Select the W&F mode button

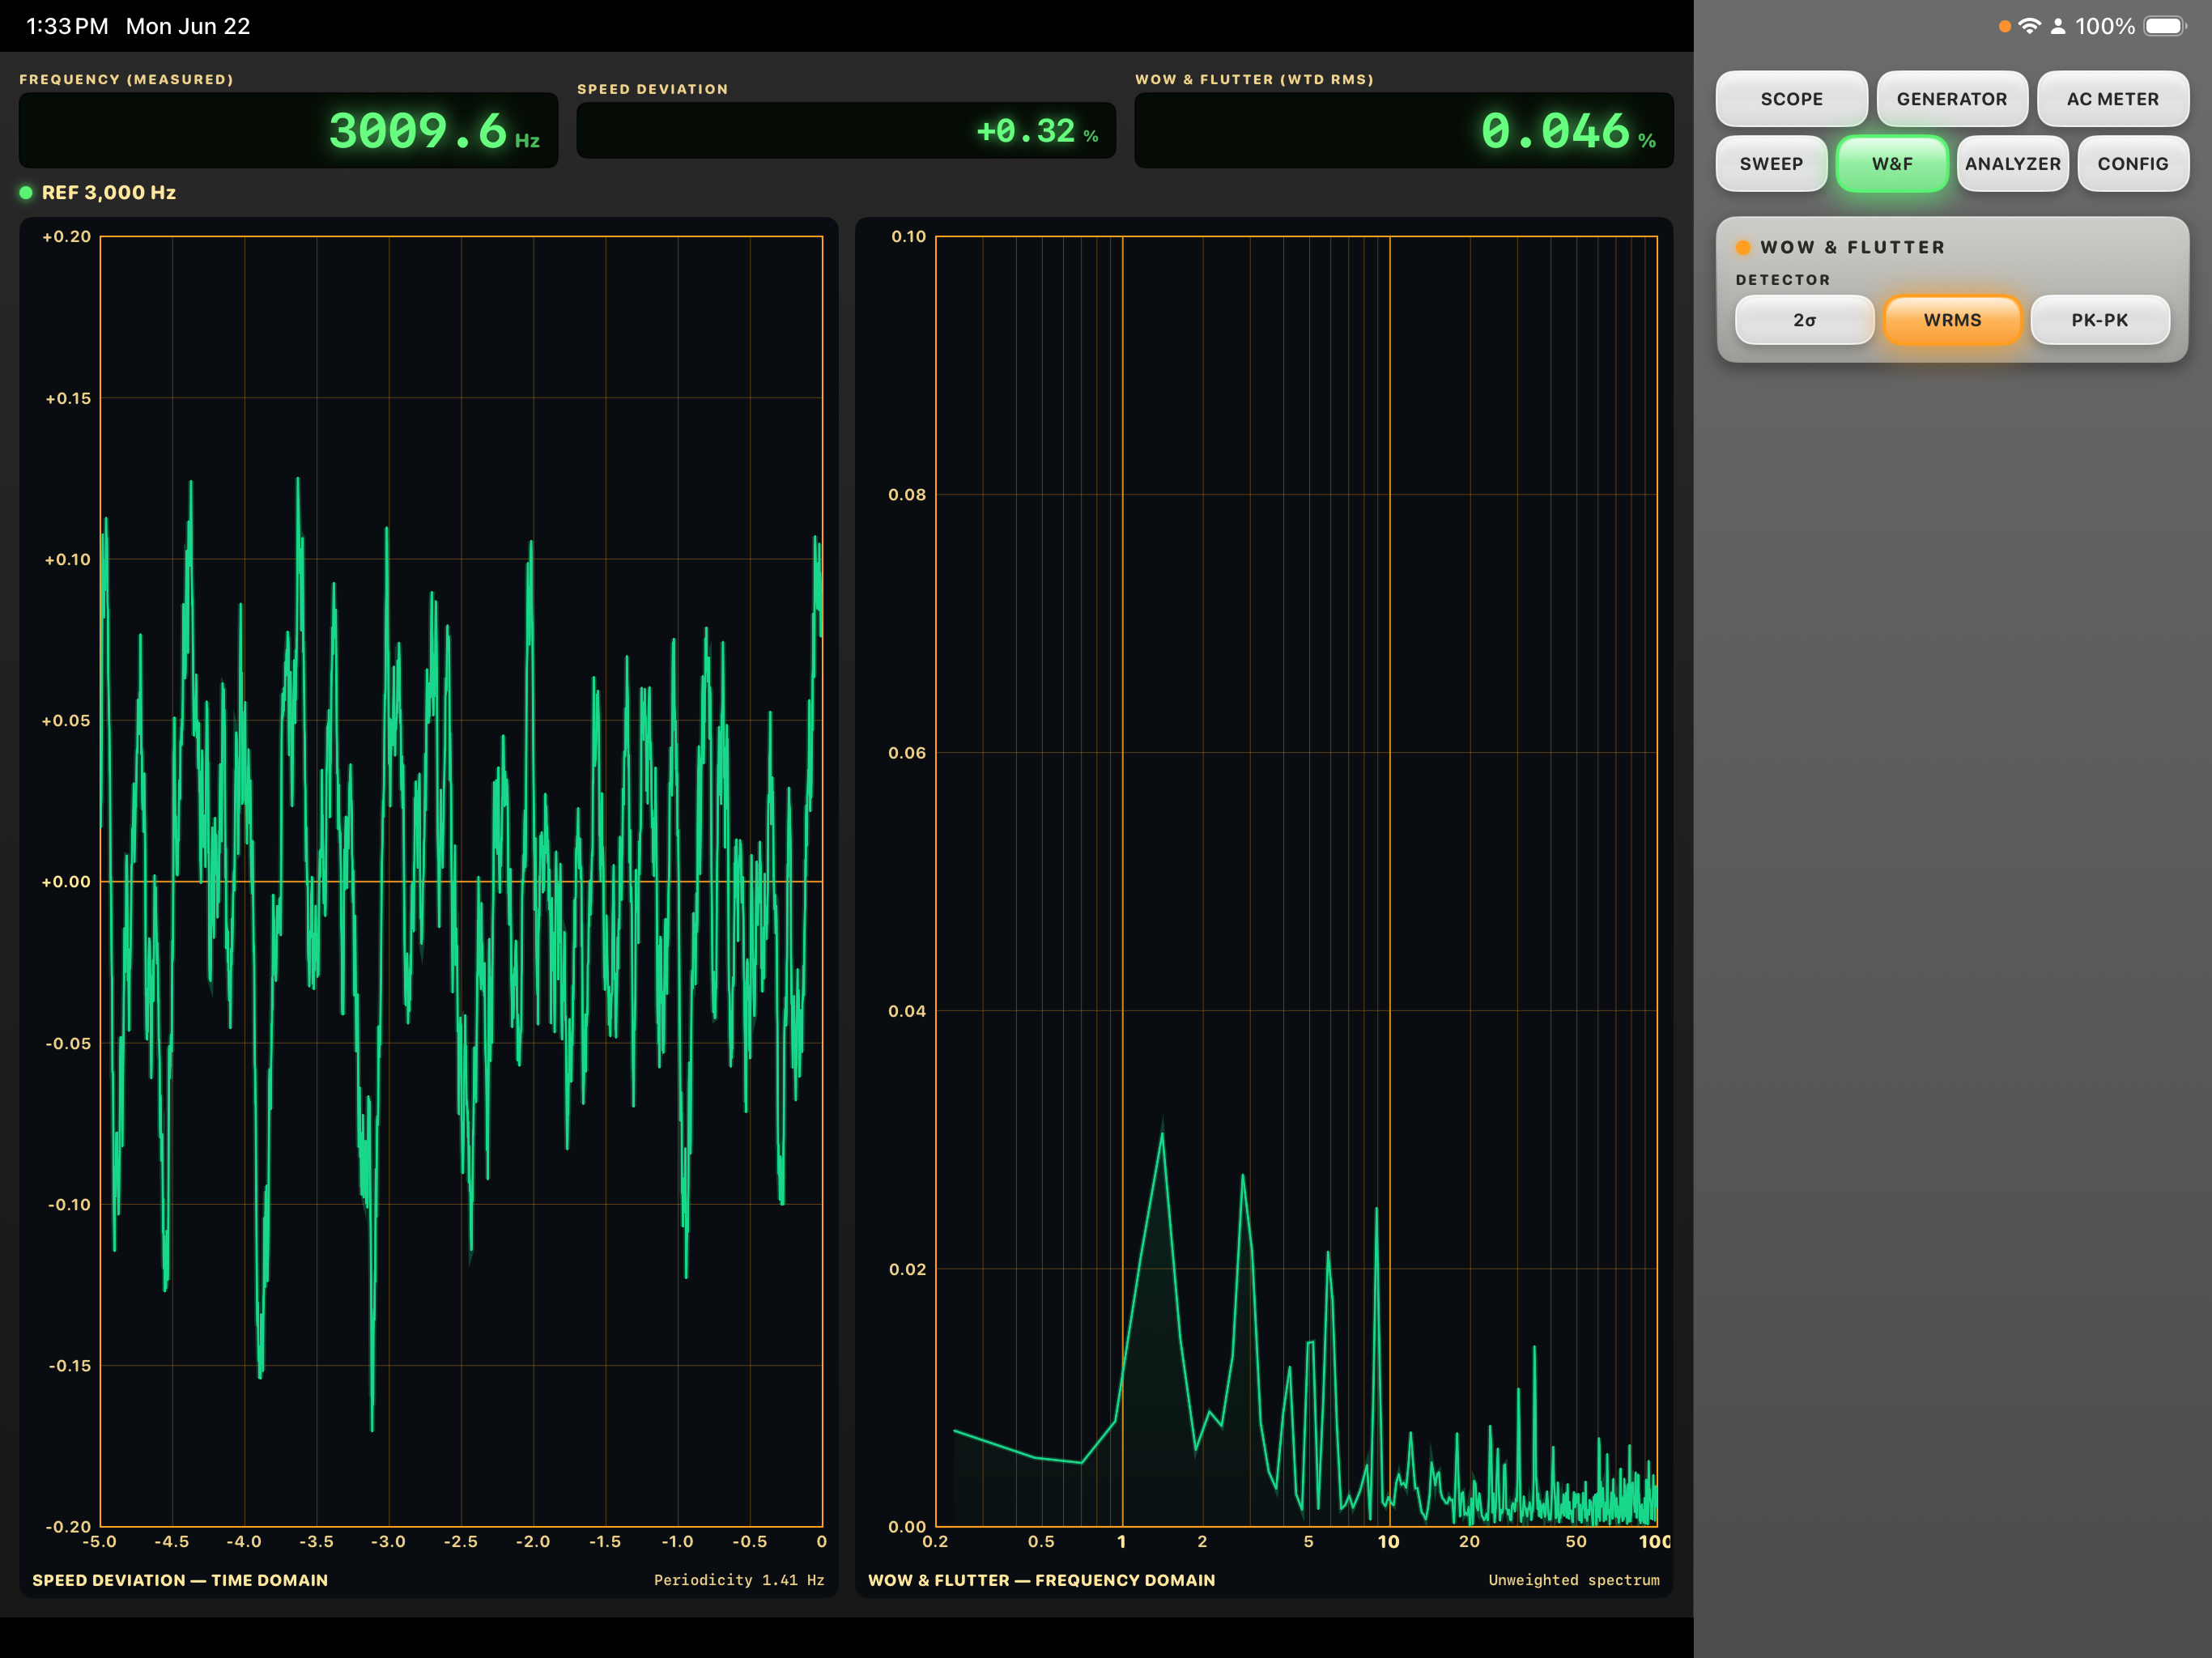(x=1891, y=164)
